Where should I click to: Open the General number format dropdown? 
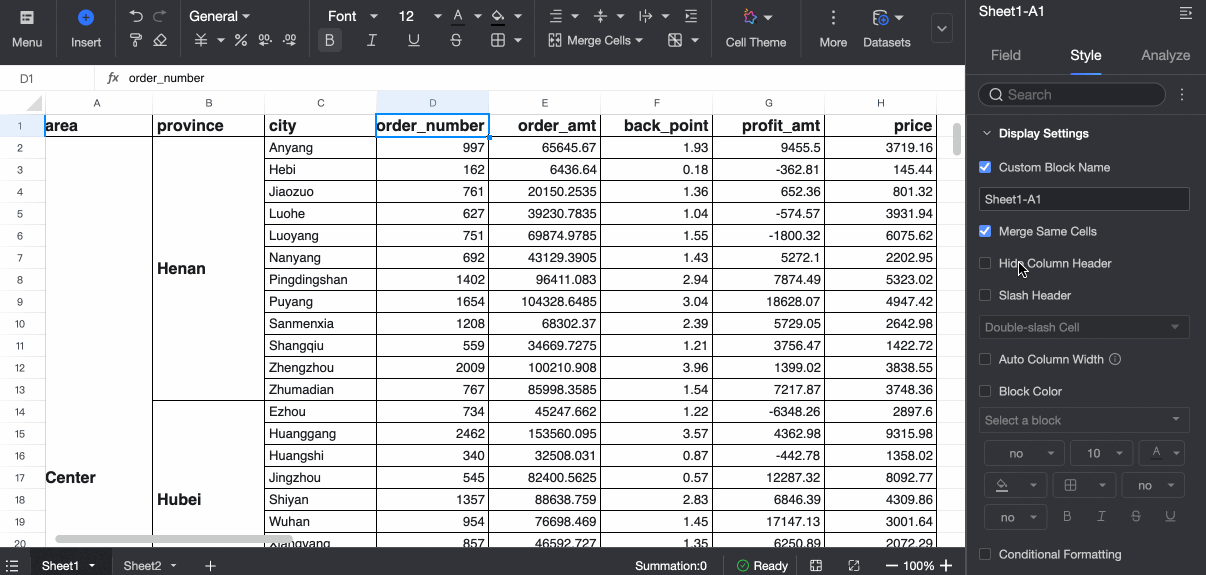click(219, 16)
